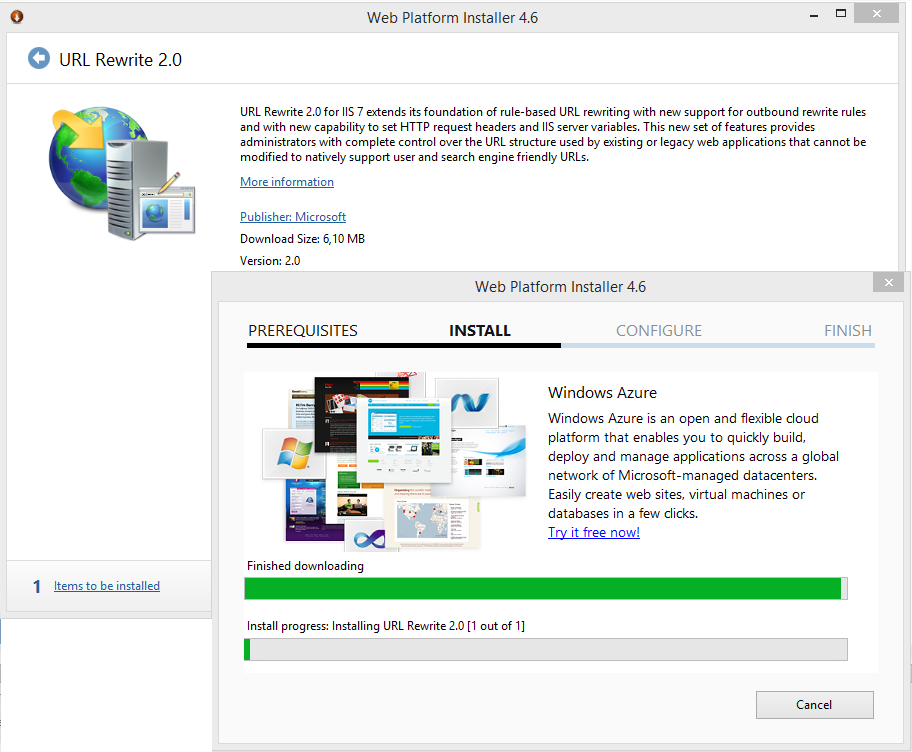
Task: Click the 'Installing URL Rewrite 2.0 [1 out of 1]' text
Action: (x=428, y=626)
